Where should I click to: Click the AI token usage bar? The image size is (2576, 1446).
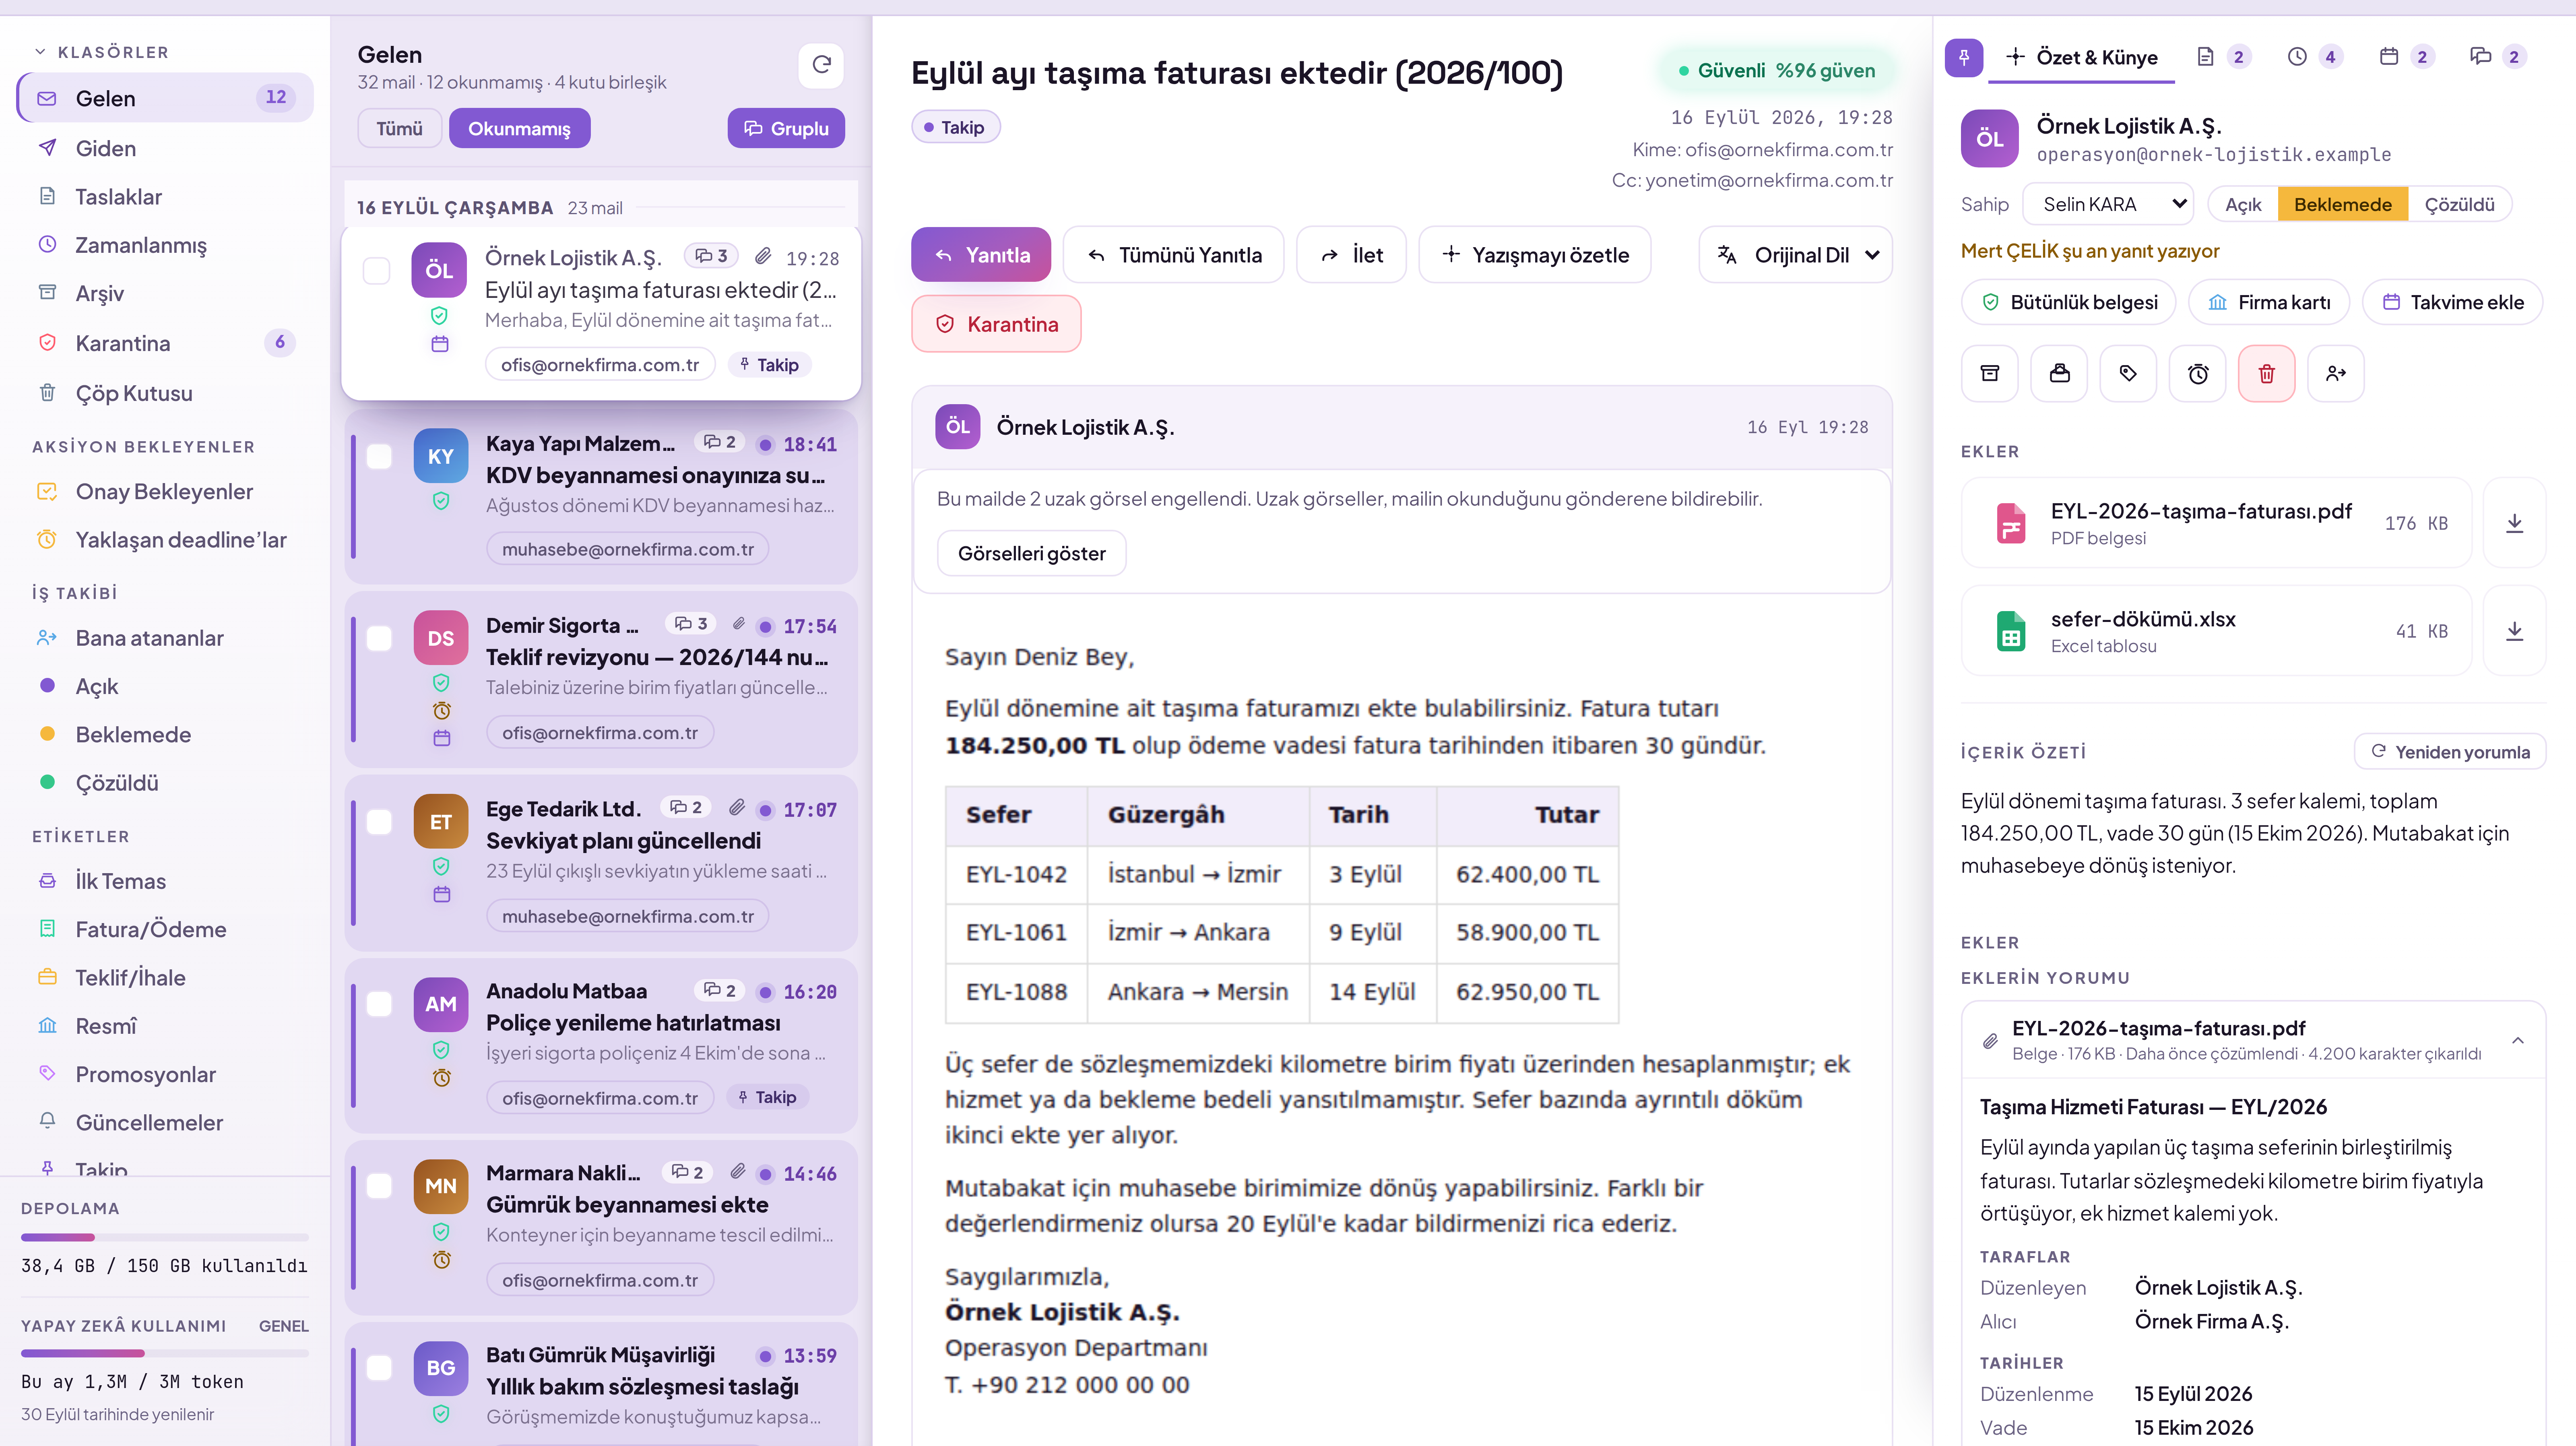tap(165, 1353)
